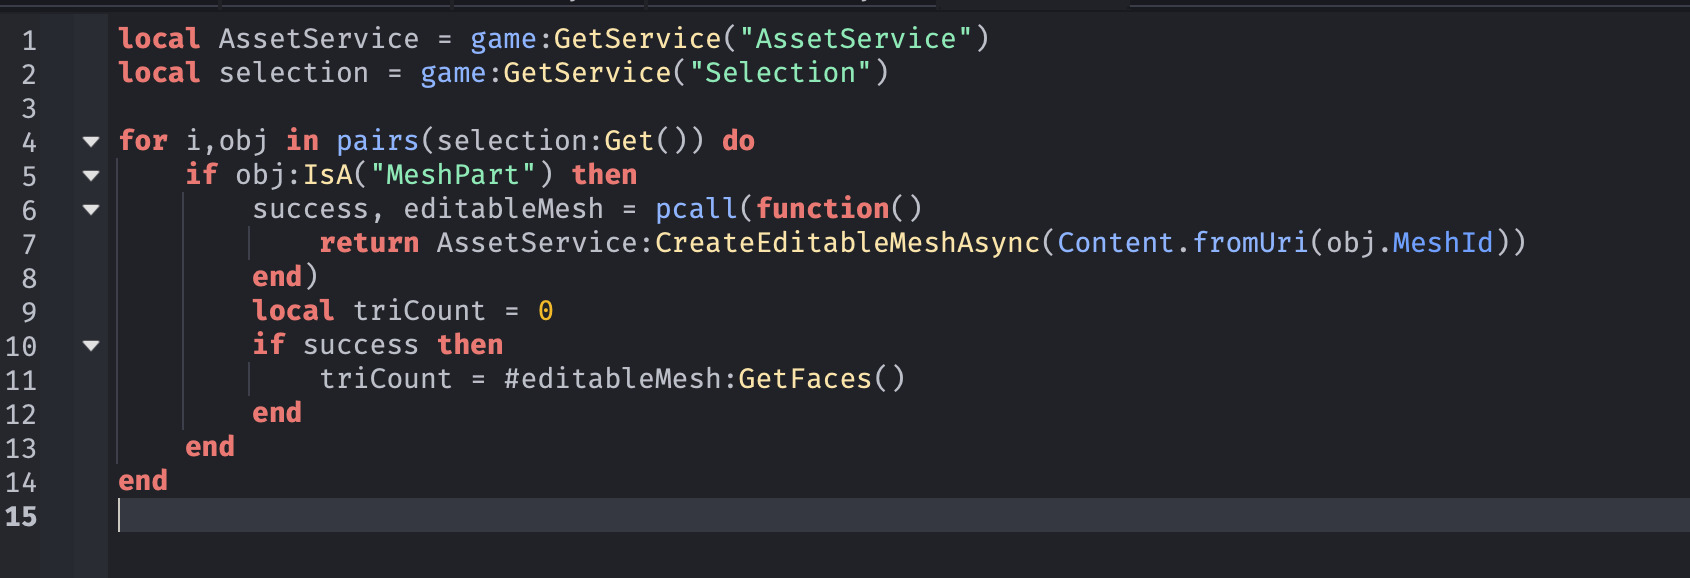This screenshot has height=578, width=1690.
Task: Place cursor in "AssetService" string literal
Action: (x=855, y=38)
